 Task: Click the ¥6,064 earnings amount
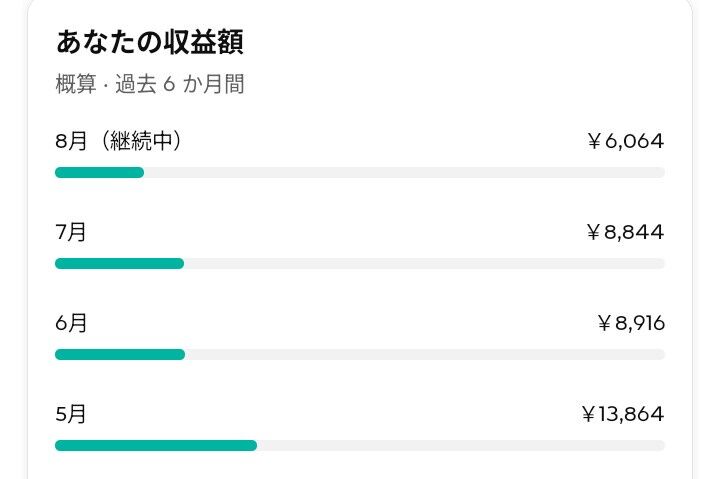pos(625,141)
